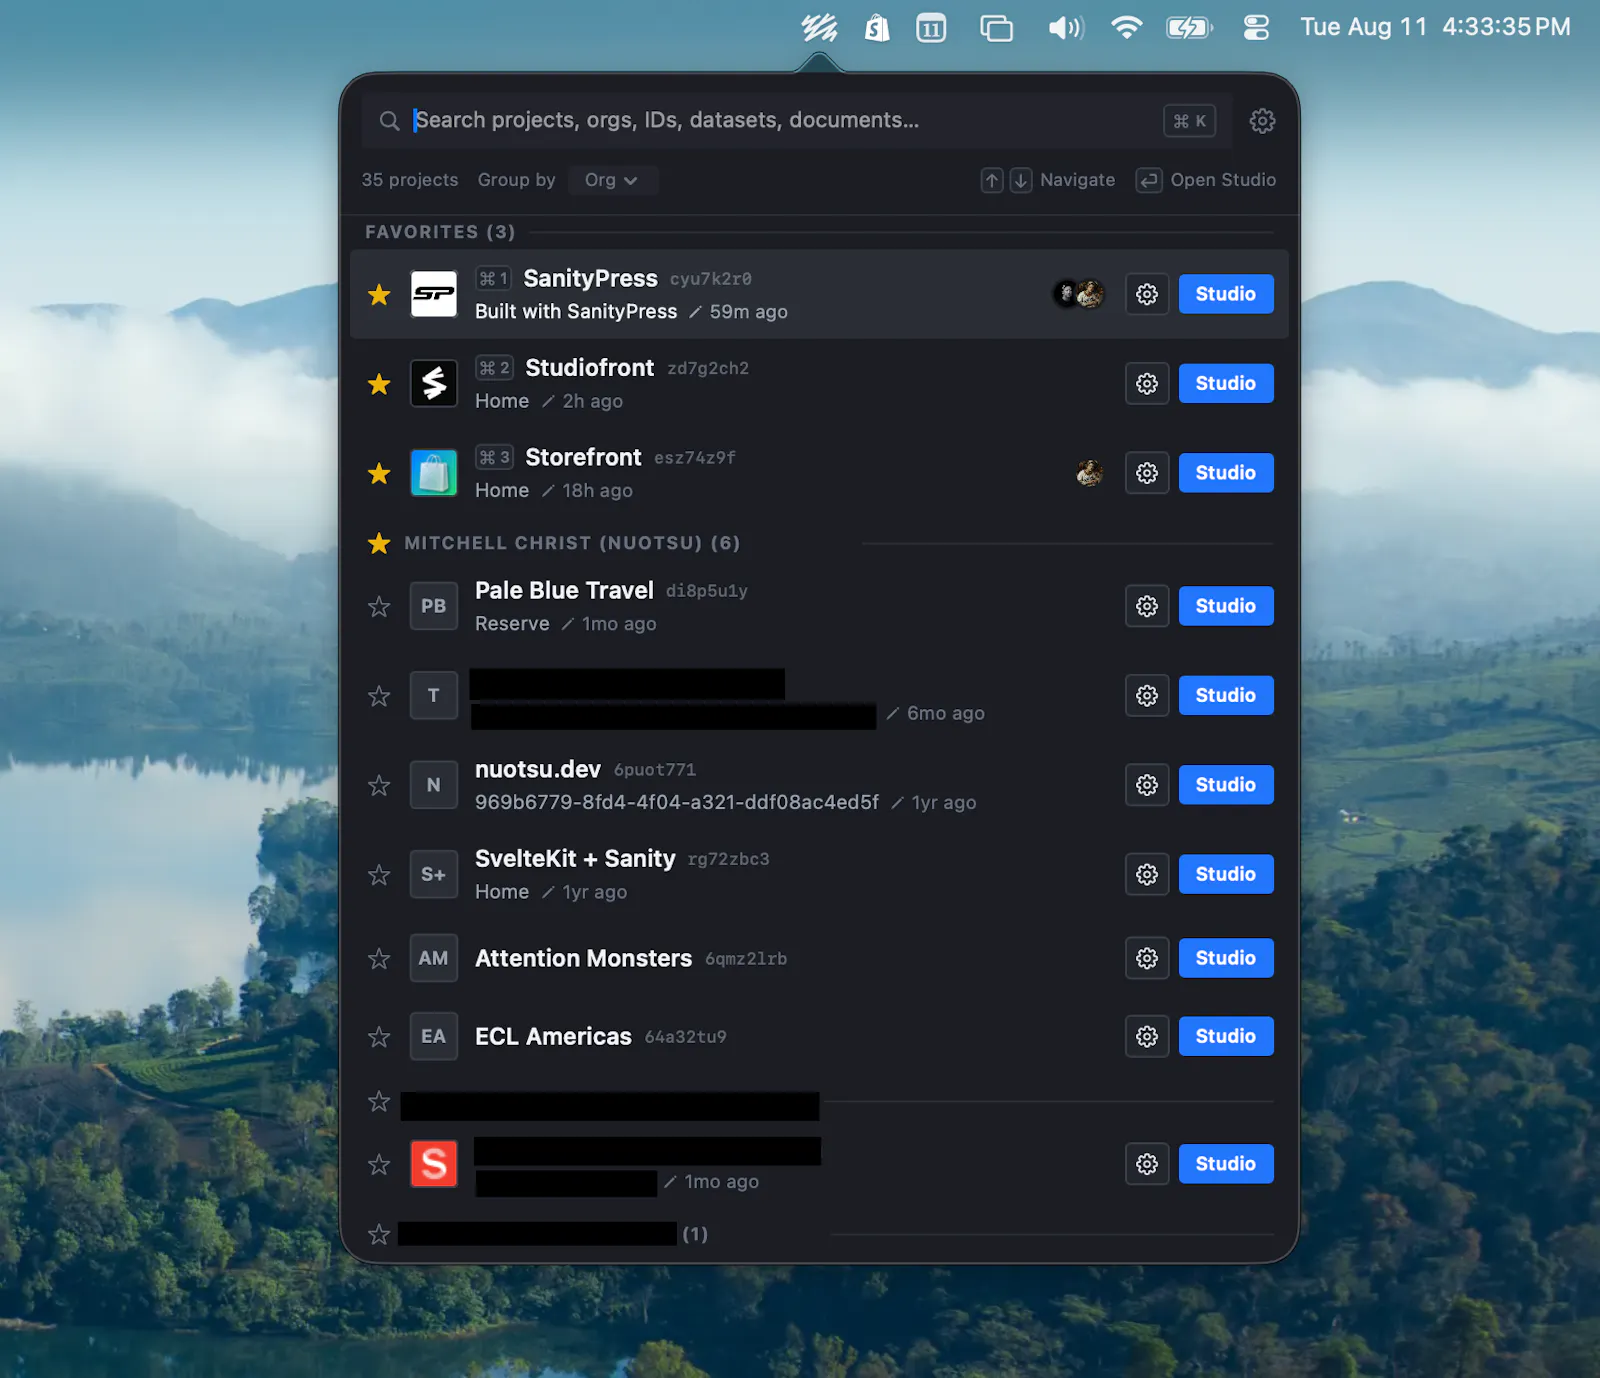Open the calendar menu bar icon
The height and width of the screenshot is (1378, 1600).
931,27
